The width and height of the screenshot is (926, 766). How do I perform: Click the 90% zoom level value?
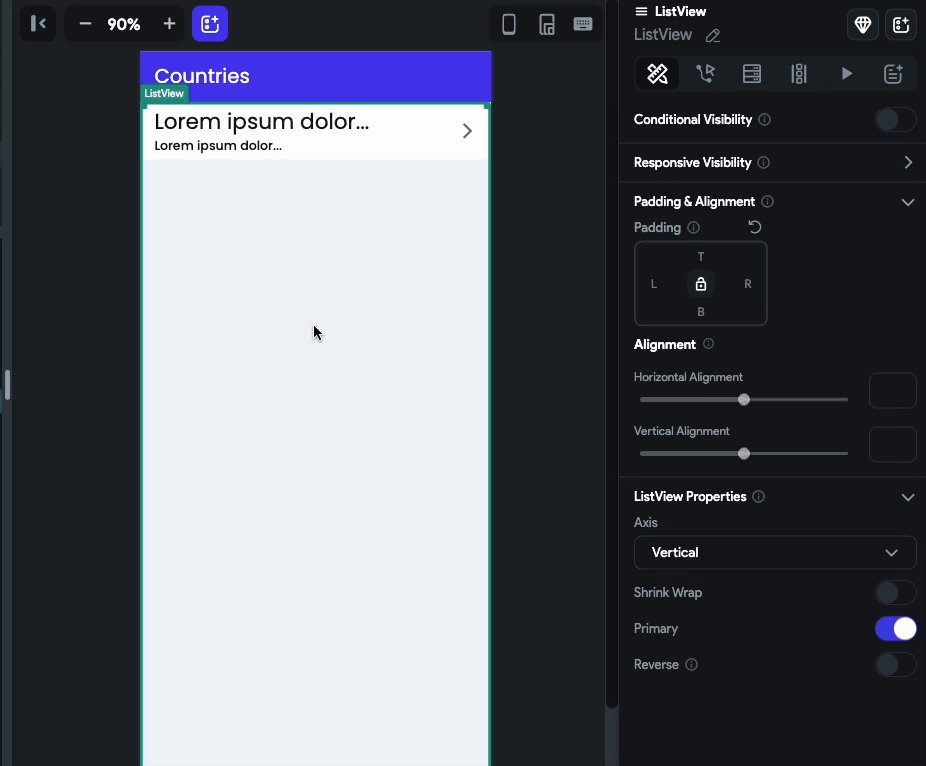pyautogui.click(x=123, y=24)
